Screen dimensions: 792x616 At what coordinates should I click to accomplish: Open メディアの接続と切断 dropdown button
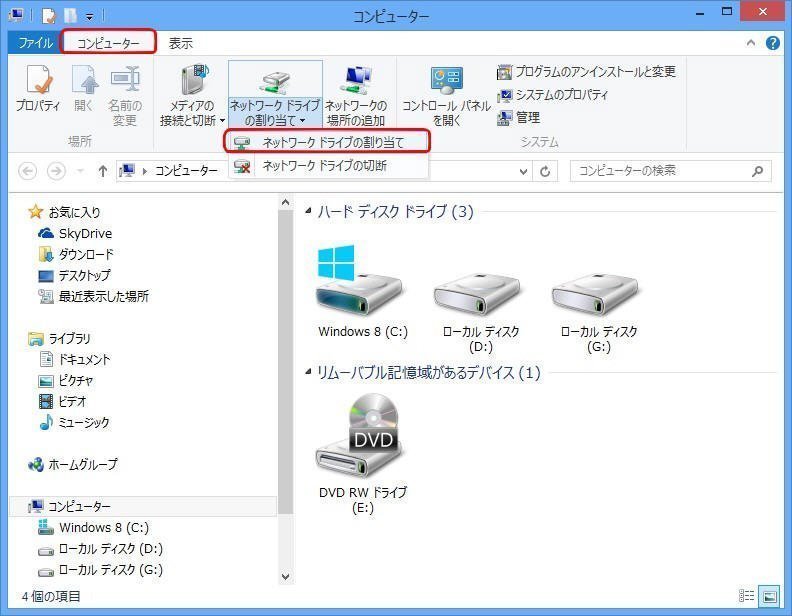192,95
